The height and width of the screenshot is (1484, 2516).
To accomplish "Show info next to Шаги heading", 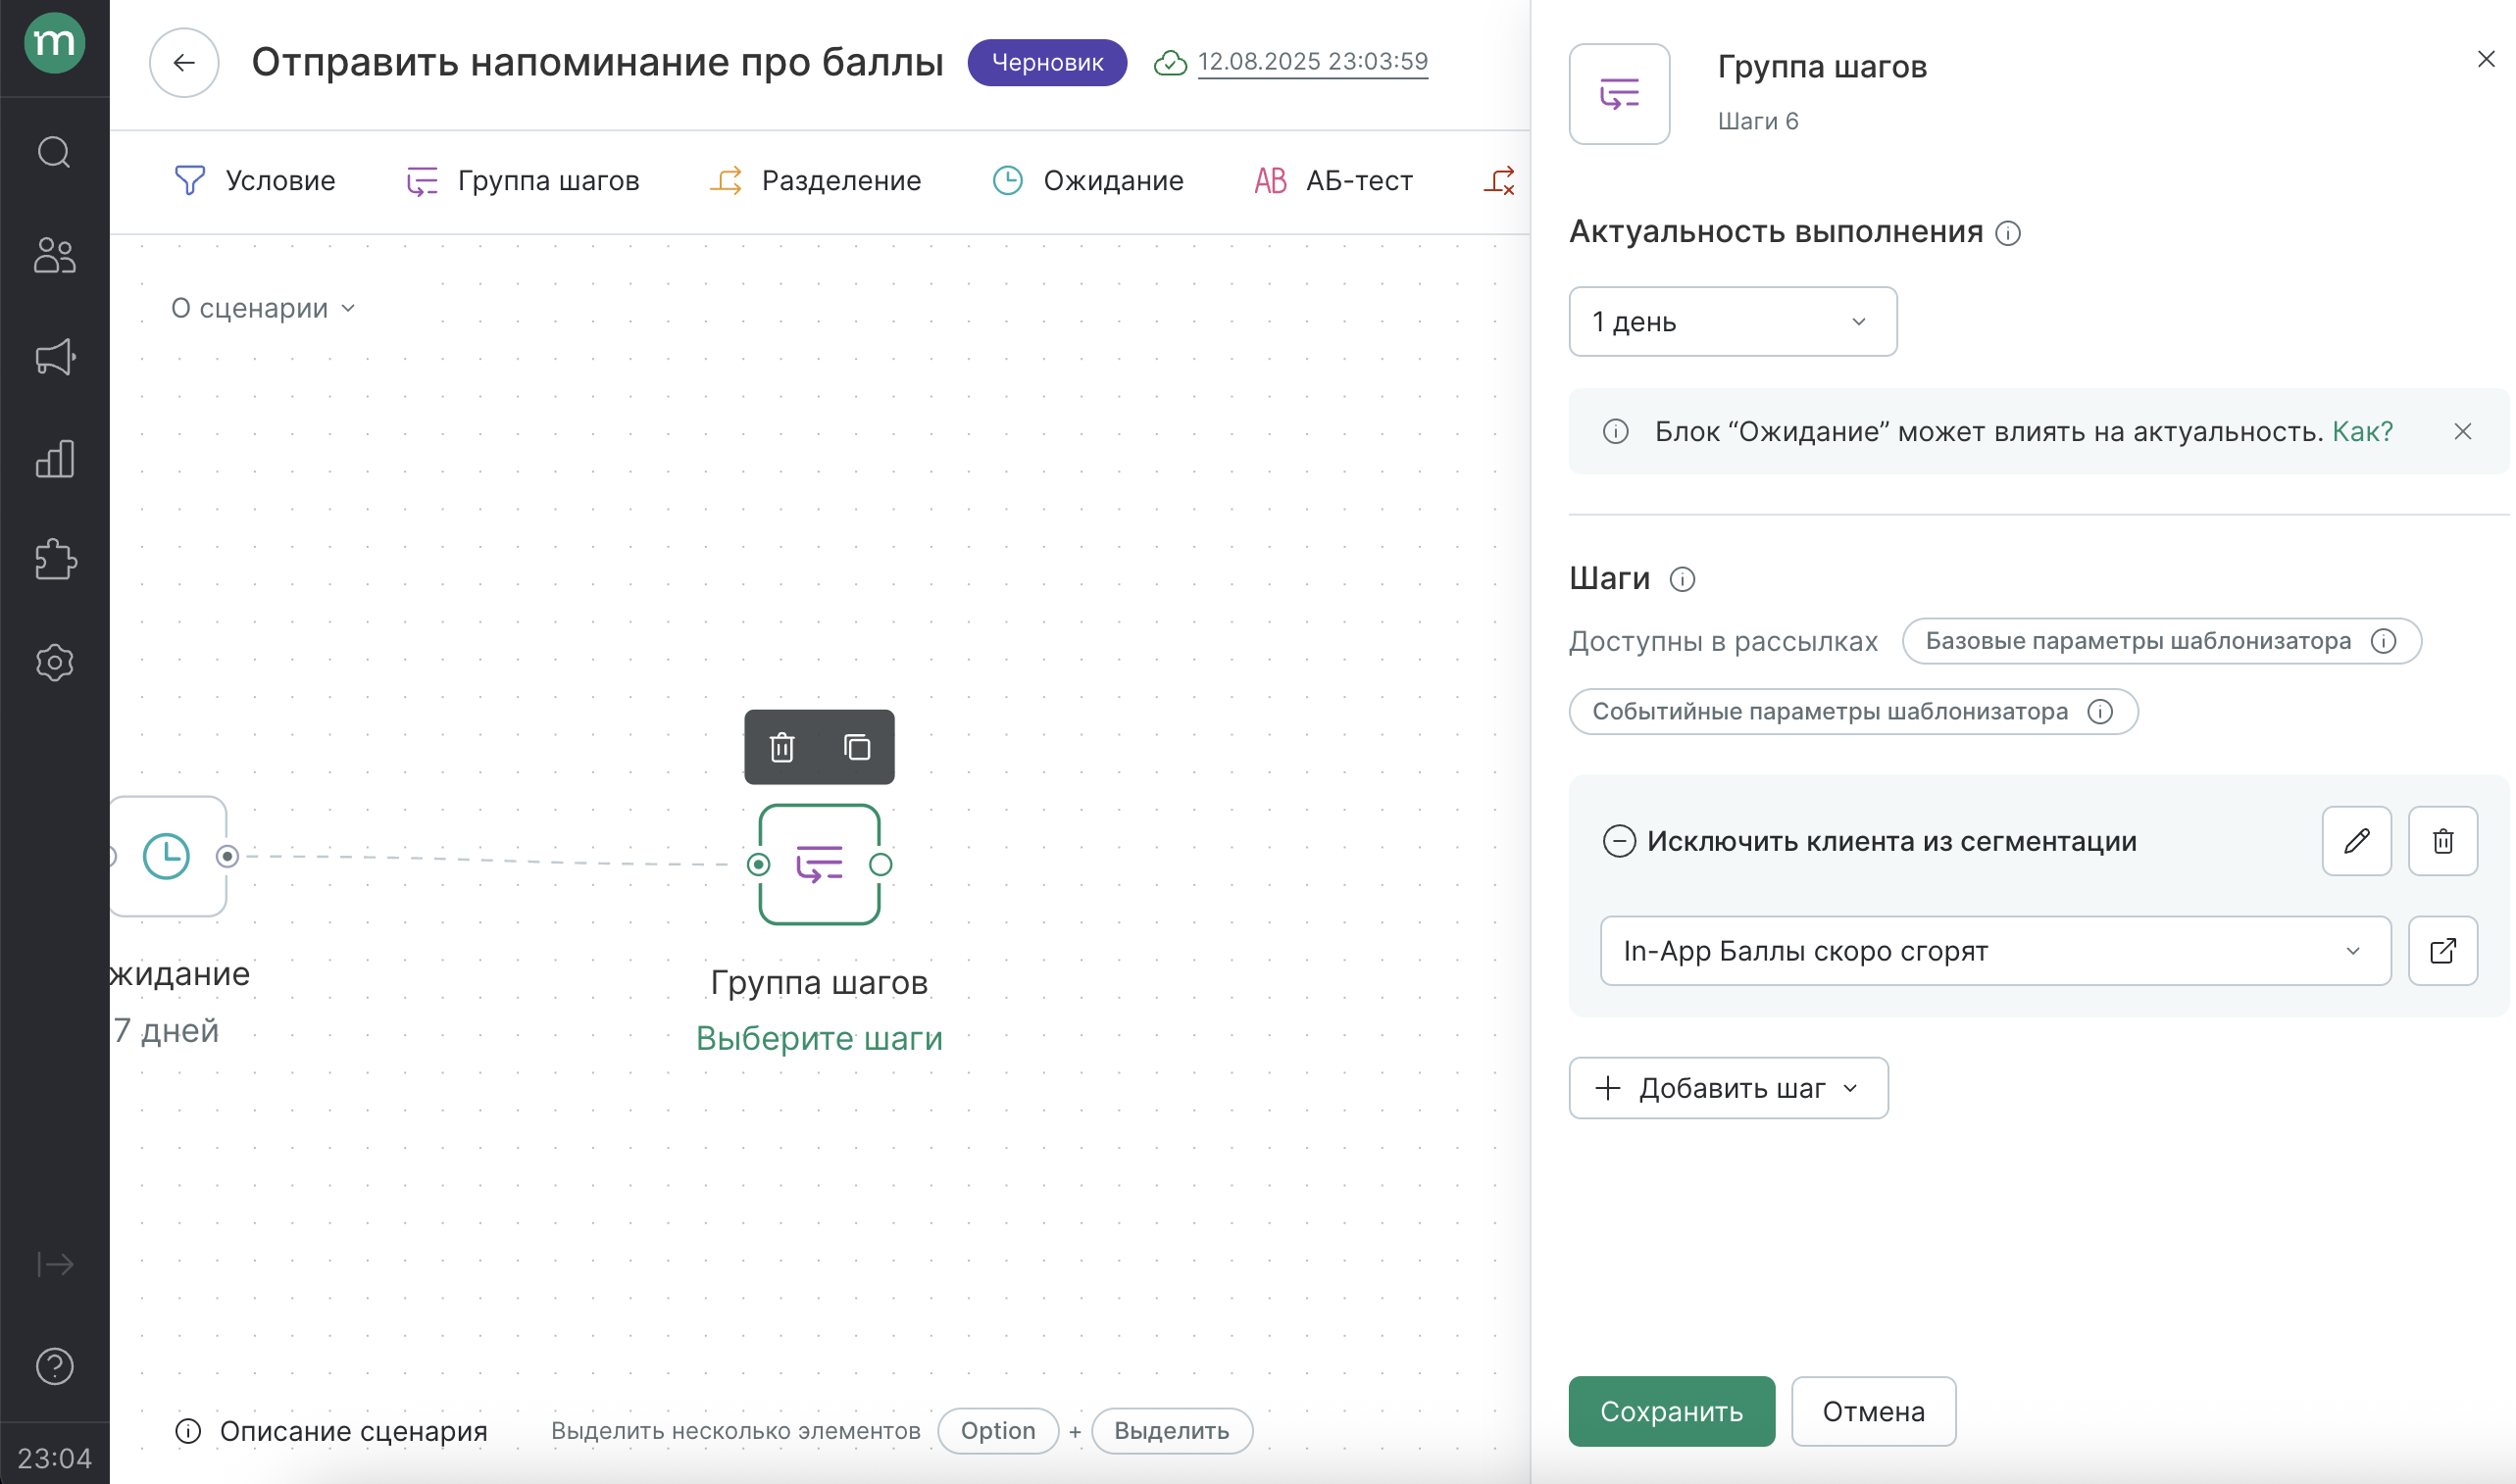I will click(1682, 579).
